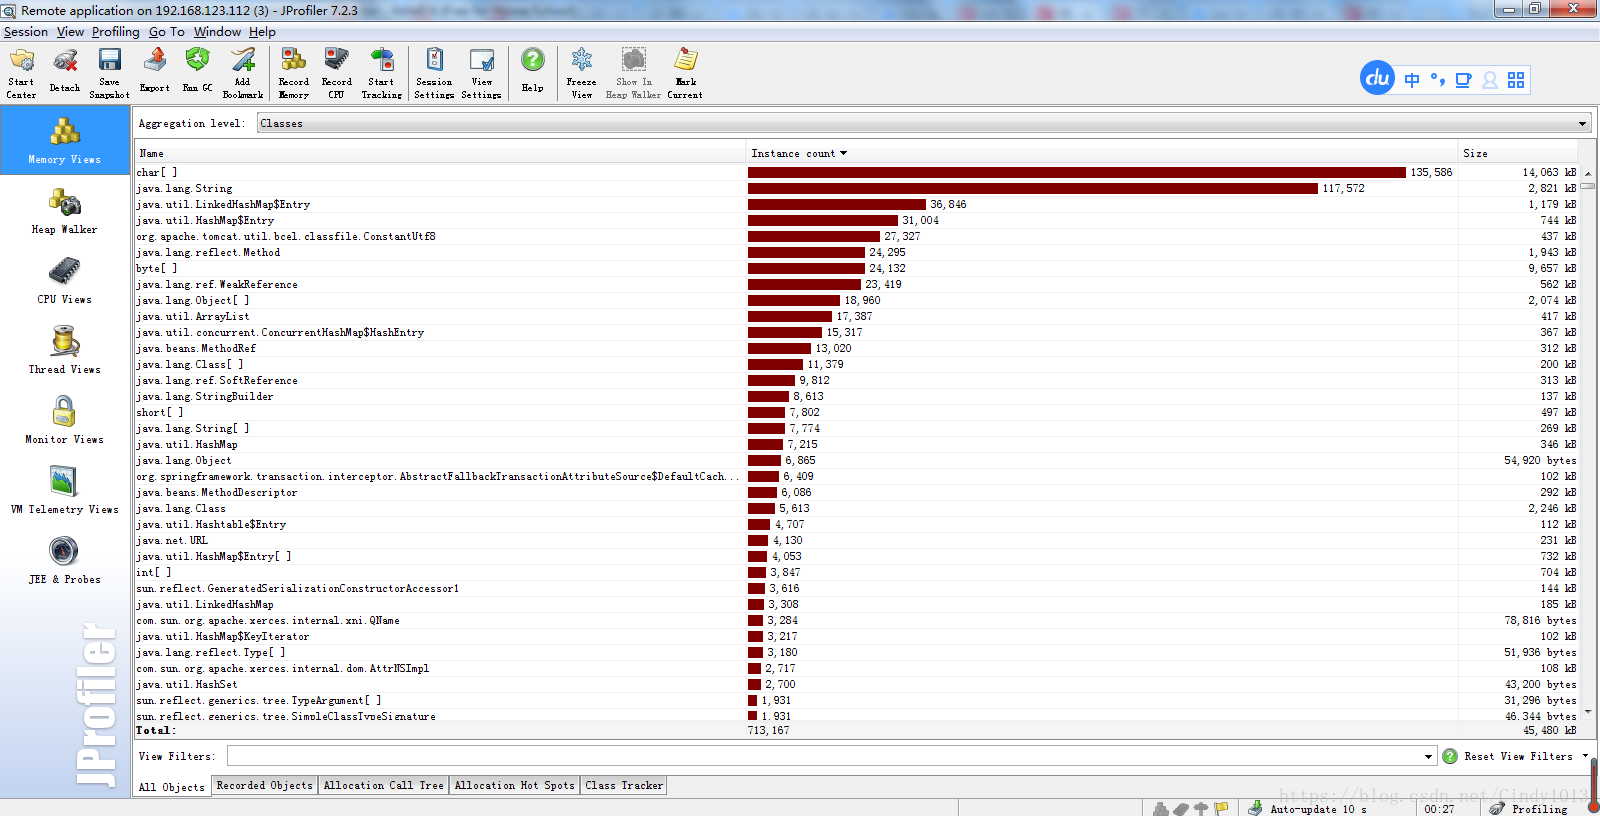Screen dimensions: 1600x816
Task: Click the green help icon beside view filters
Action: (x=1450, y=756)
